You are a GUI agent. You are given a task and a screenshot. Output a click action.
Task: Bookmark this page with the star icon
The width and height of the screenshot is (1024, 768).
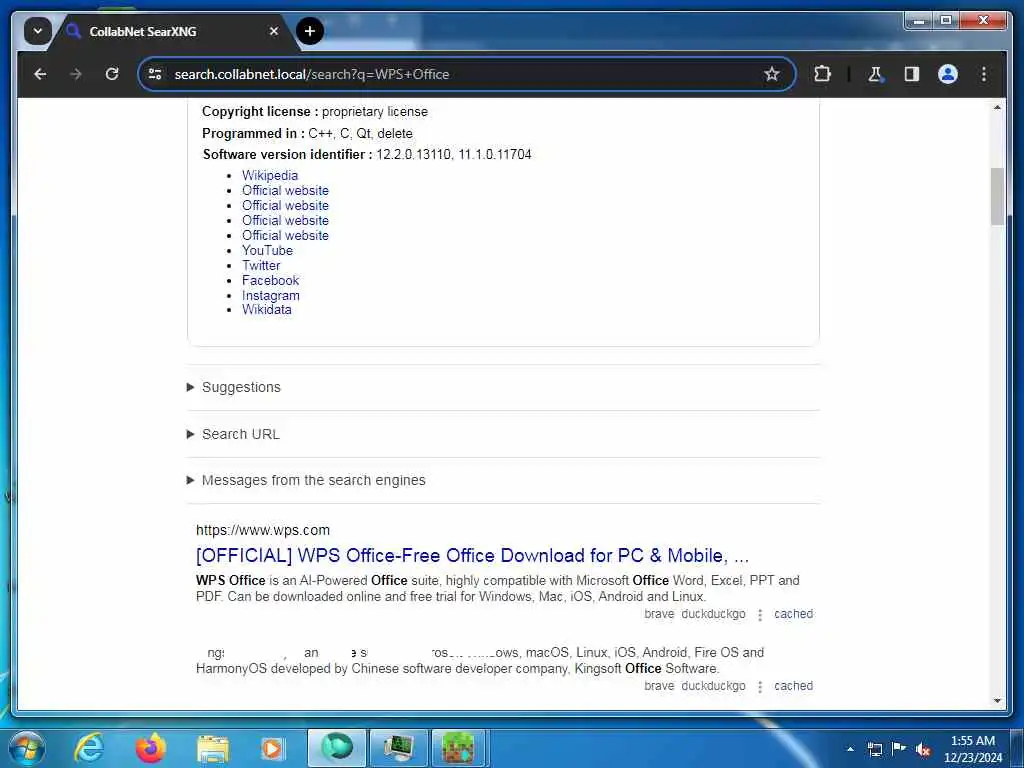pyautogui.click(x=772, y=74)
